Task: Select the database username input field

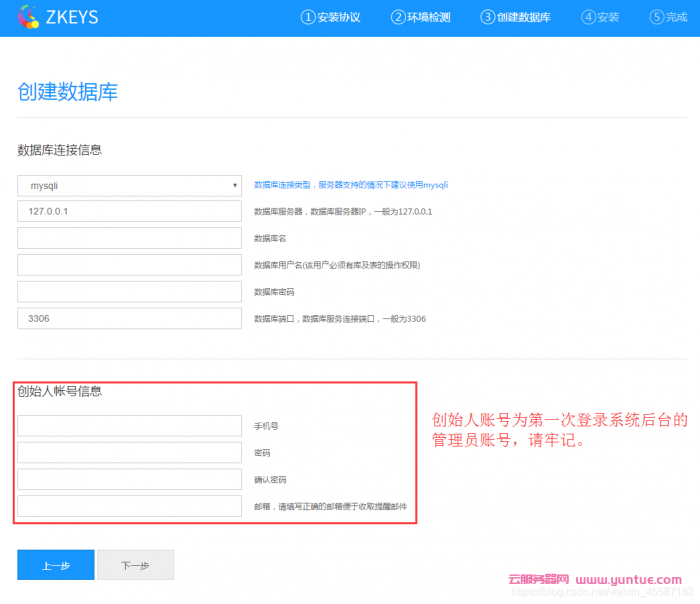Action: pos(130,265)
